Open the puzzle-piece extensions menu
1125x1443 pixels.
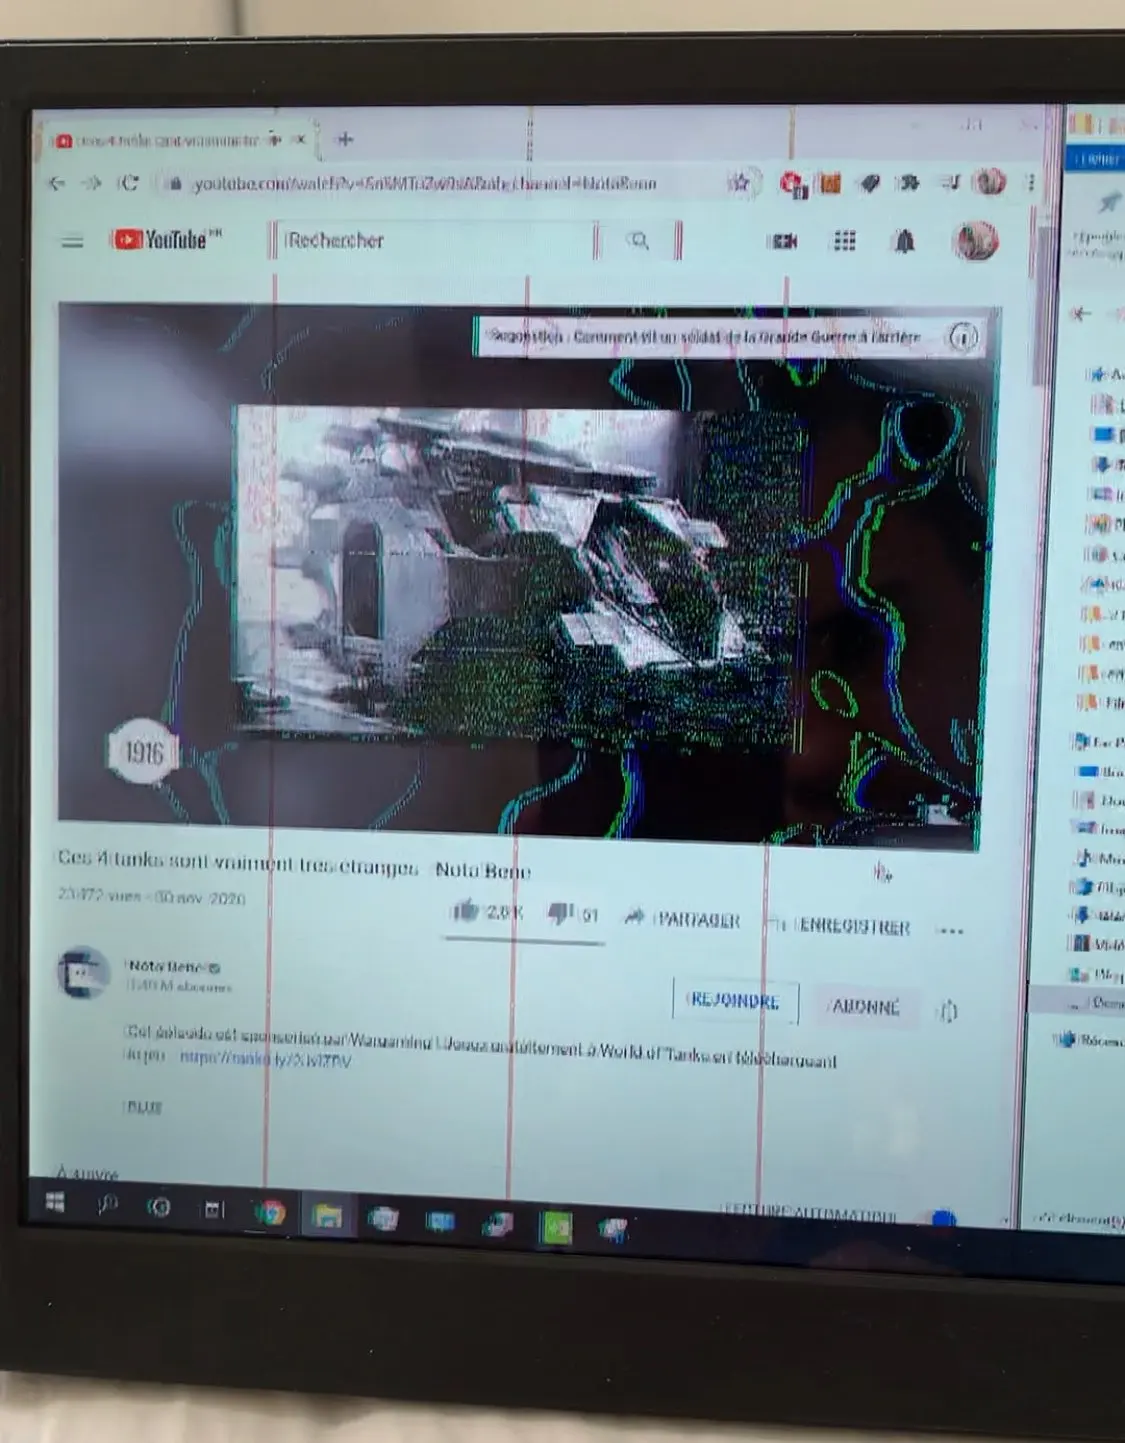[909, 183]
